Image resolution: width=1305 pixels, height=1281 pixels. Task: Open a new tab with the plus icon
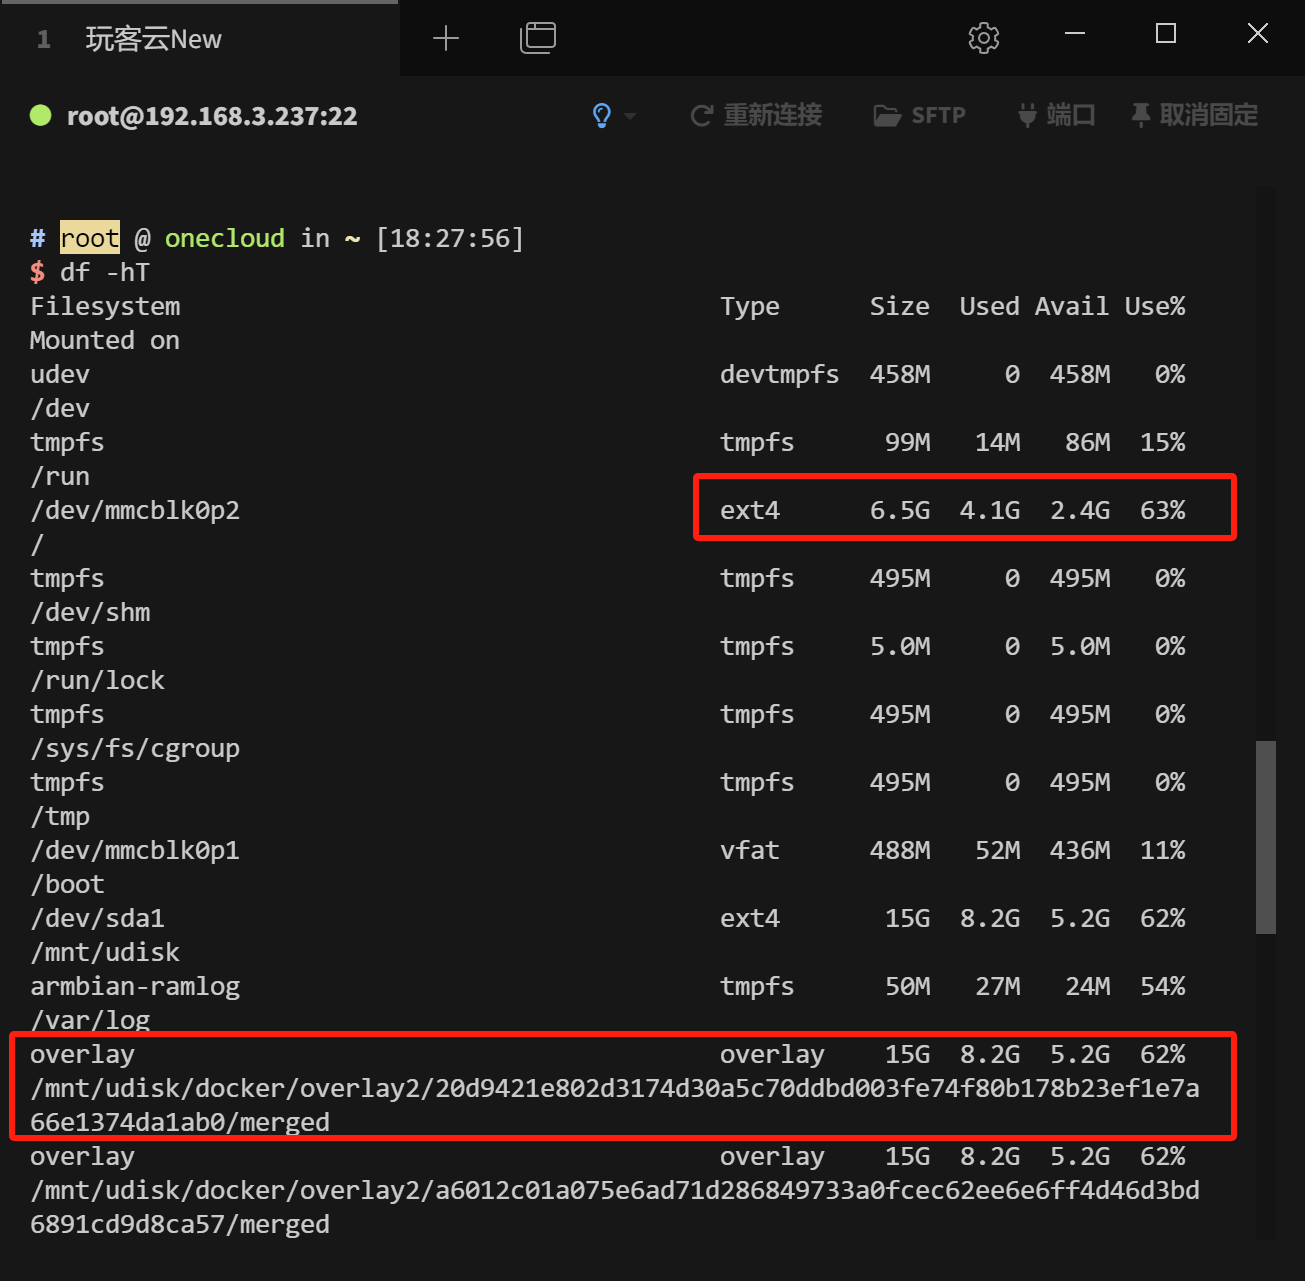(446, 38)
